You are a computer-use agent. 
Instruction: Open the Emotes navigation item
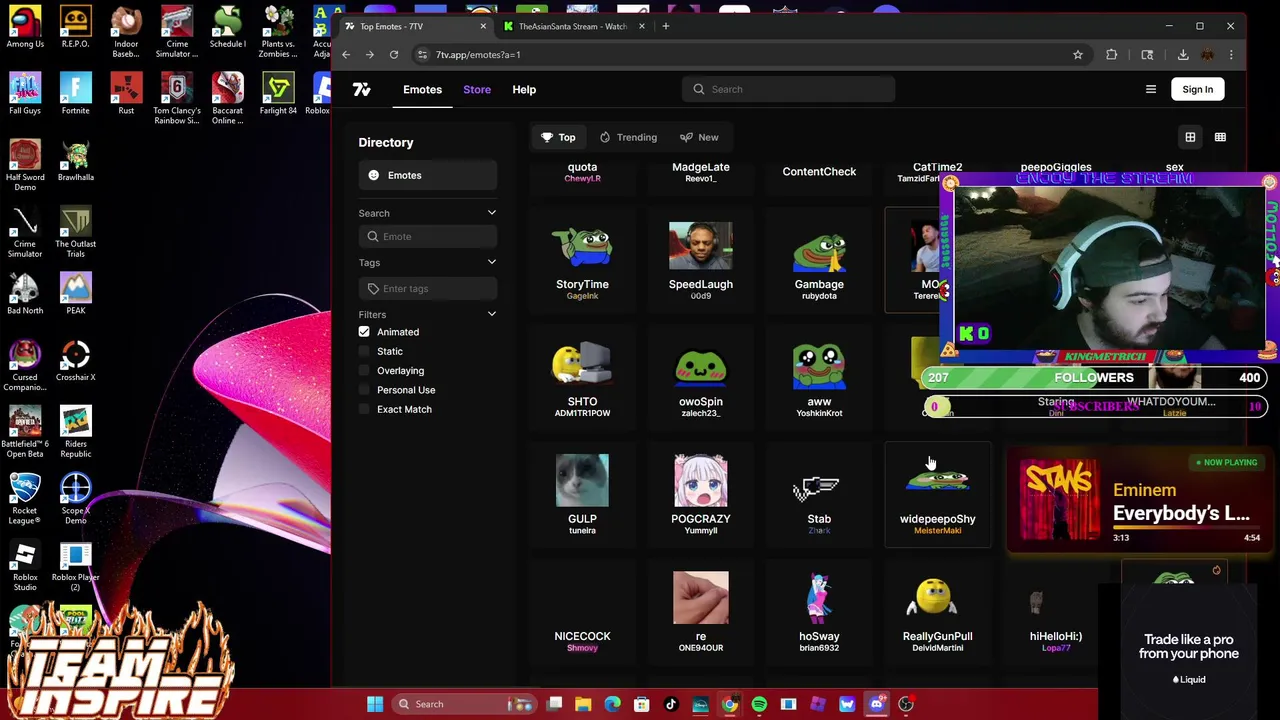(x=422, y=89)
